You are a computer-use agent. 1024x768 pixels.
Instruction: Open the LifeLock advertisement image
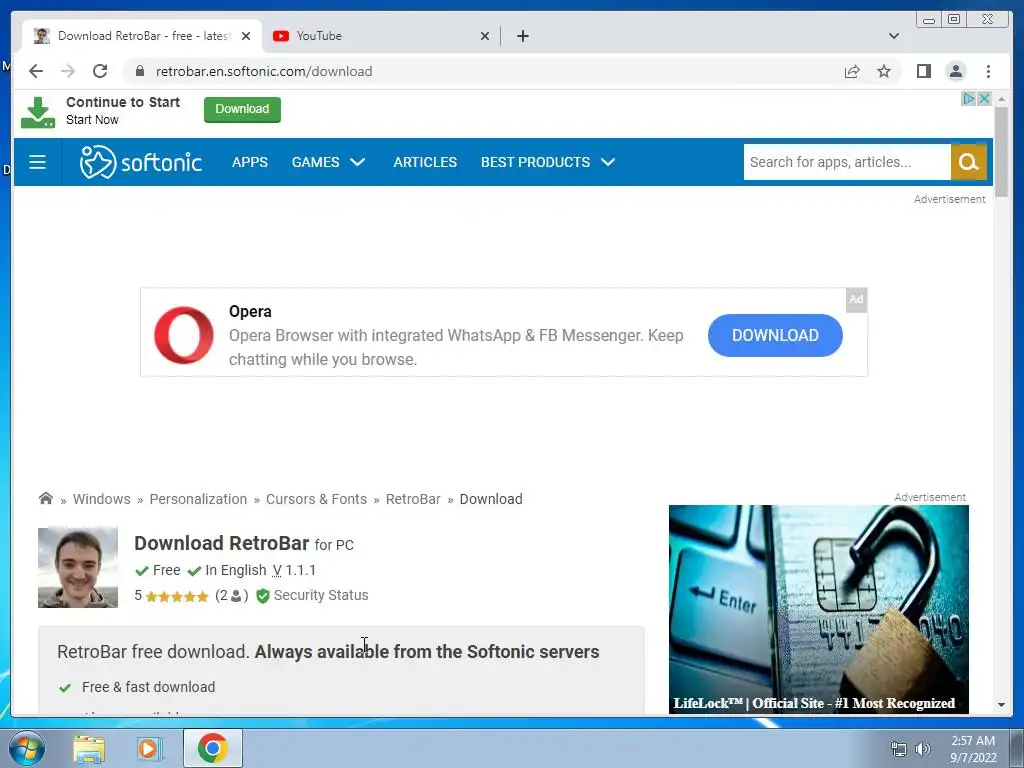tap(818, 609)
